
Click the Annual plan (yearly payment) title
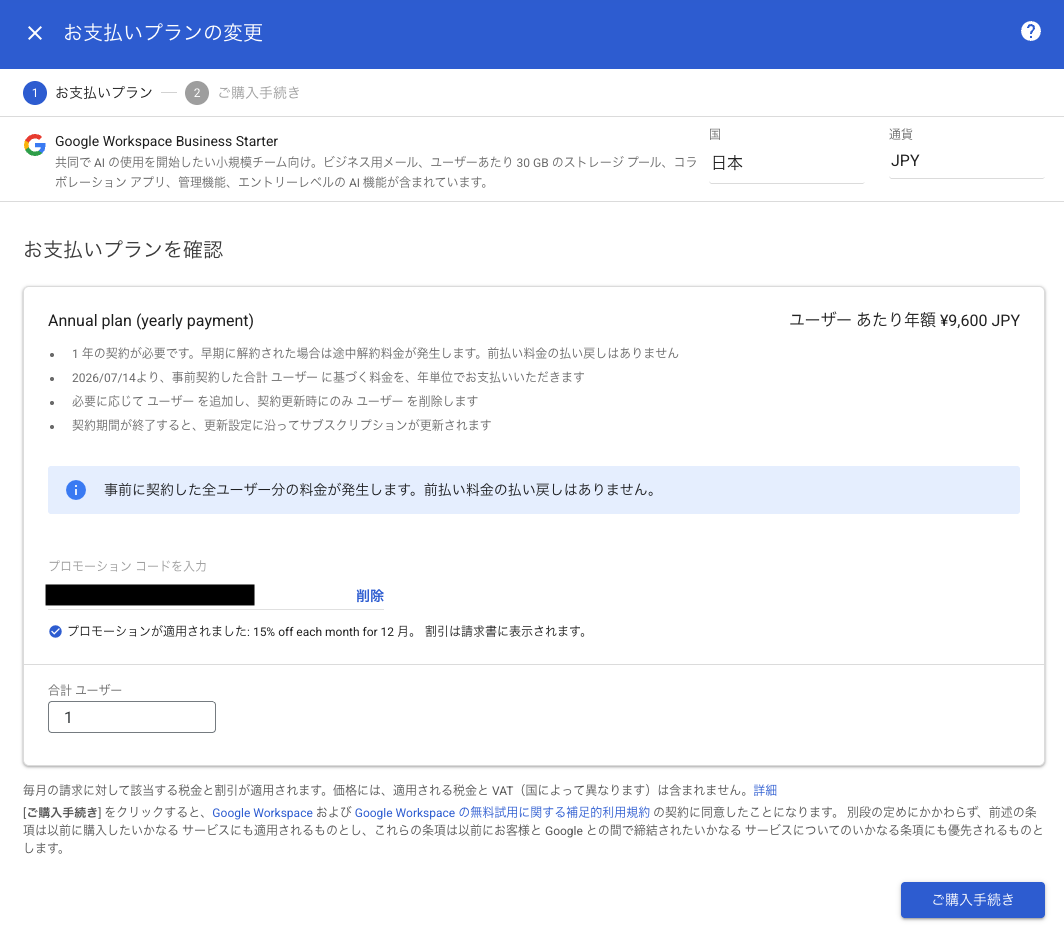coord(151,321)
